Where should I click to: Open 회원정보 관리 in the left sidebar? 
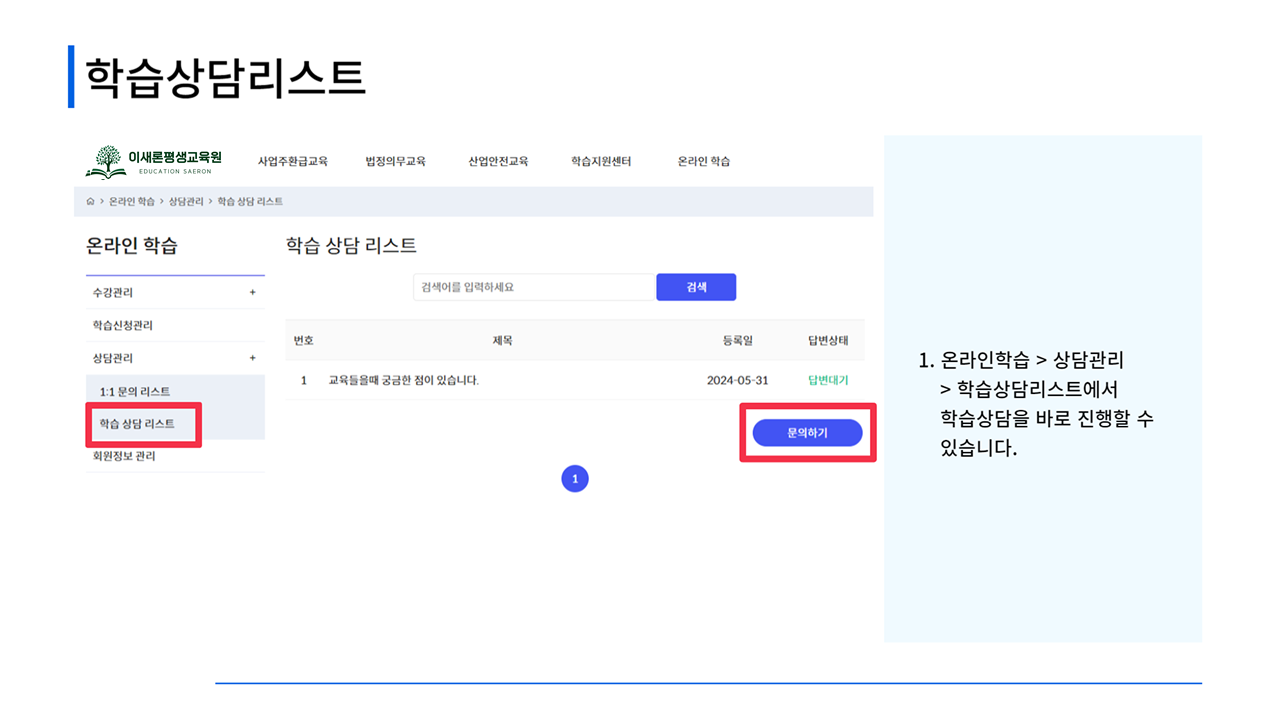point(124,456)
